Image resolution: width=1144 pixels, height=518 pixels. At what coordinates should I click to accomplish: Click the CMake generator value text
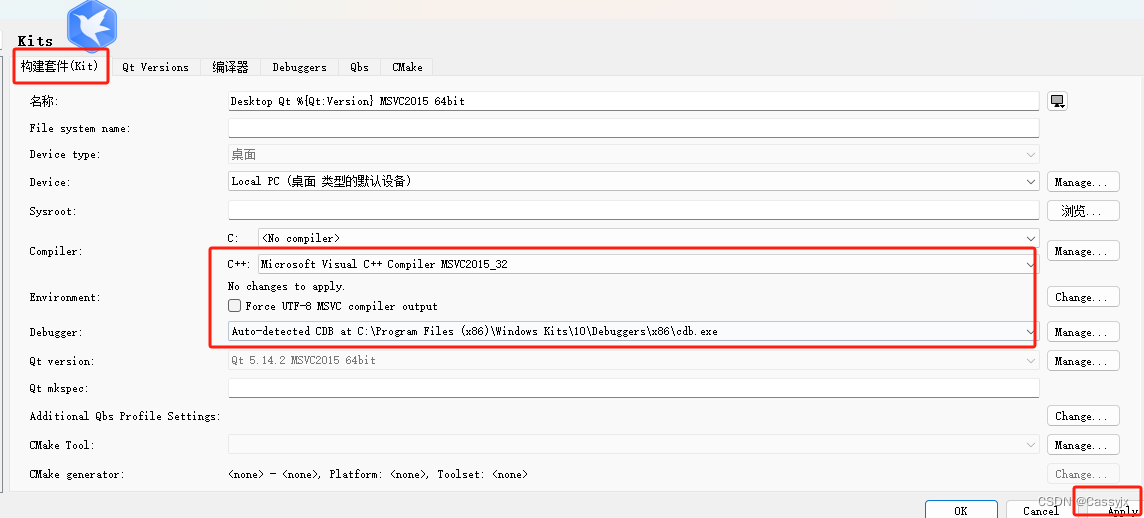point(378,474)
